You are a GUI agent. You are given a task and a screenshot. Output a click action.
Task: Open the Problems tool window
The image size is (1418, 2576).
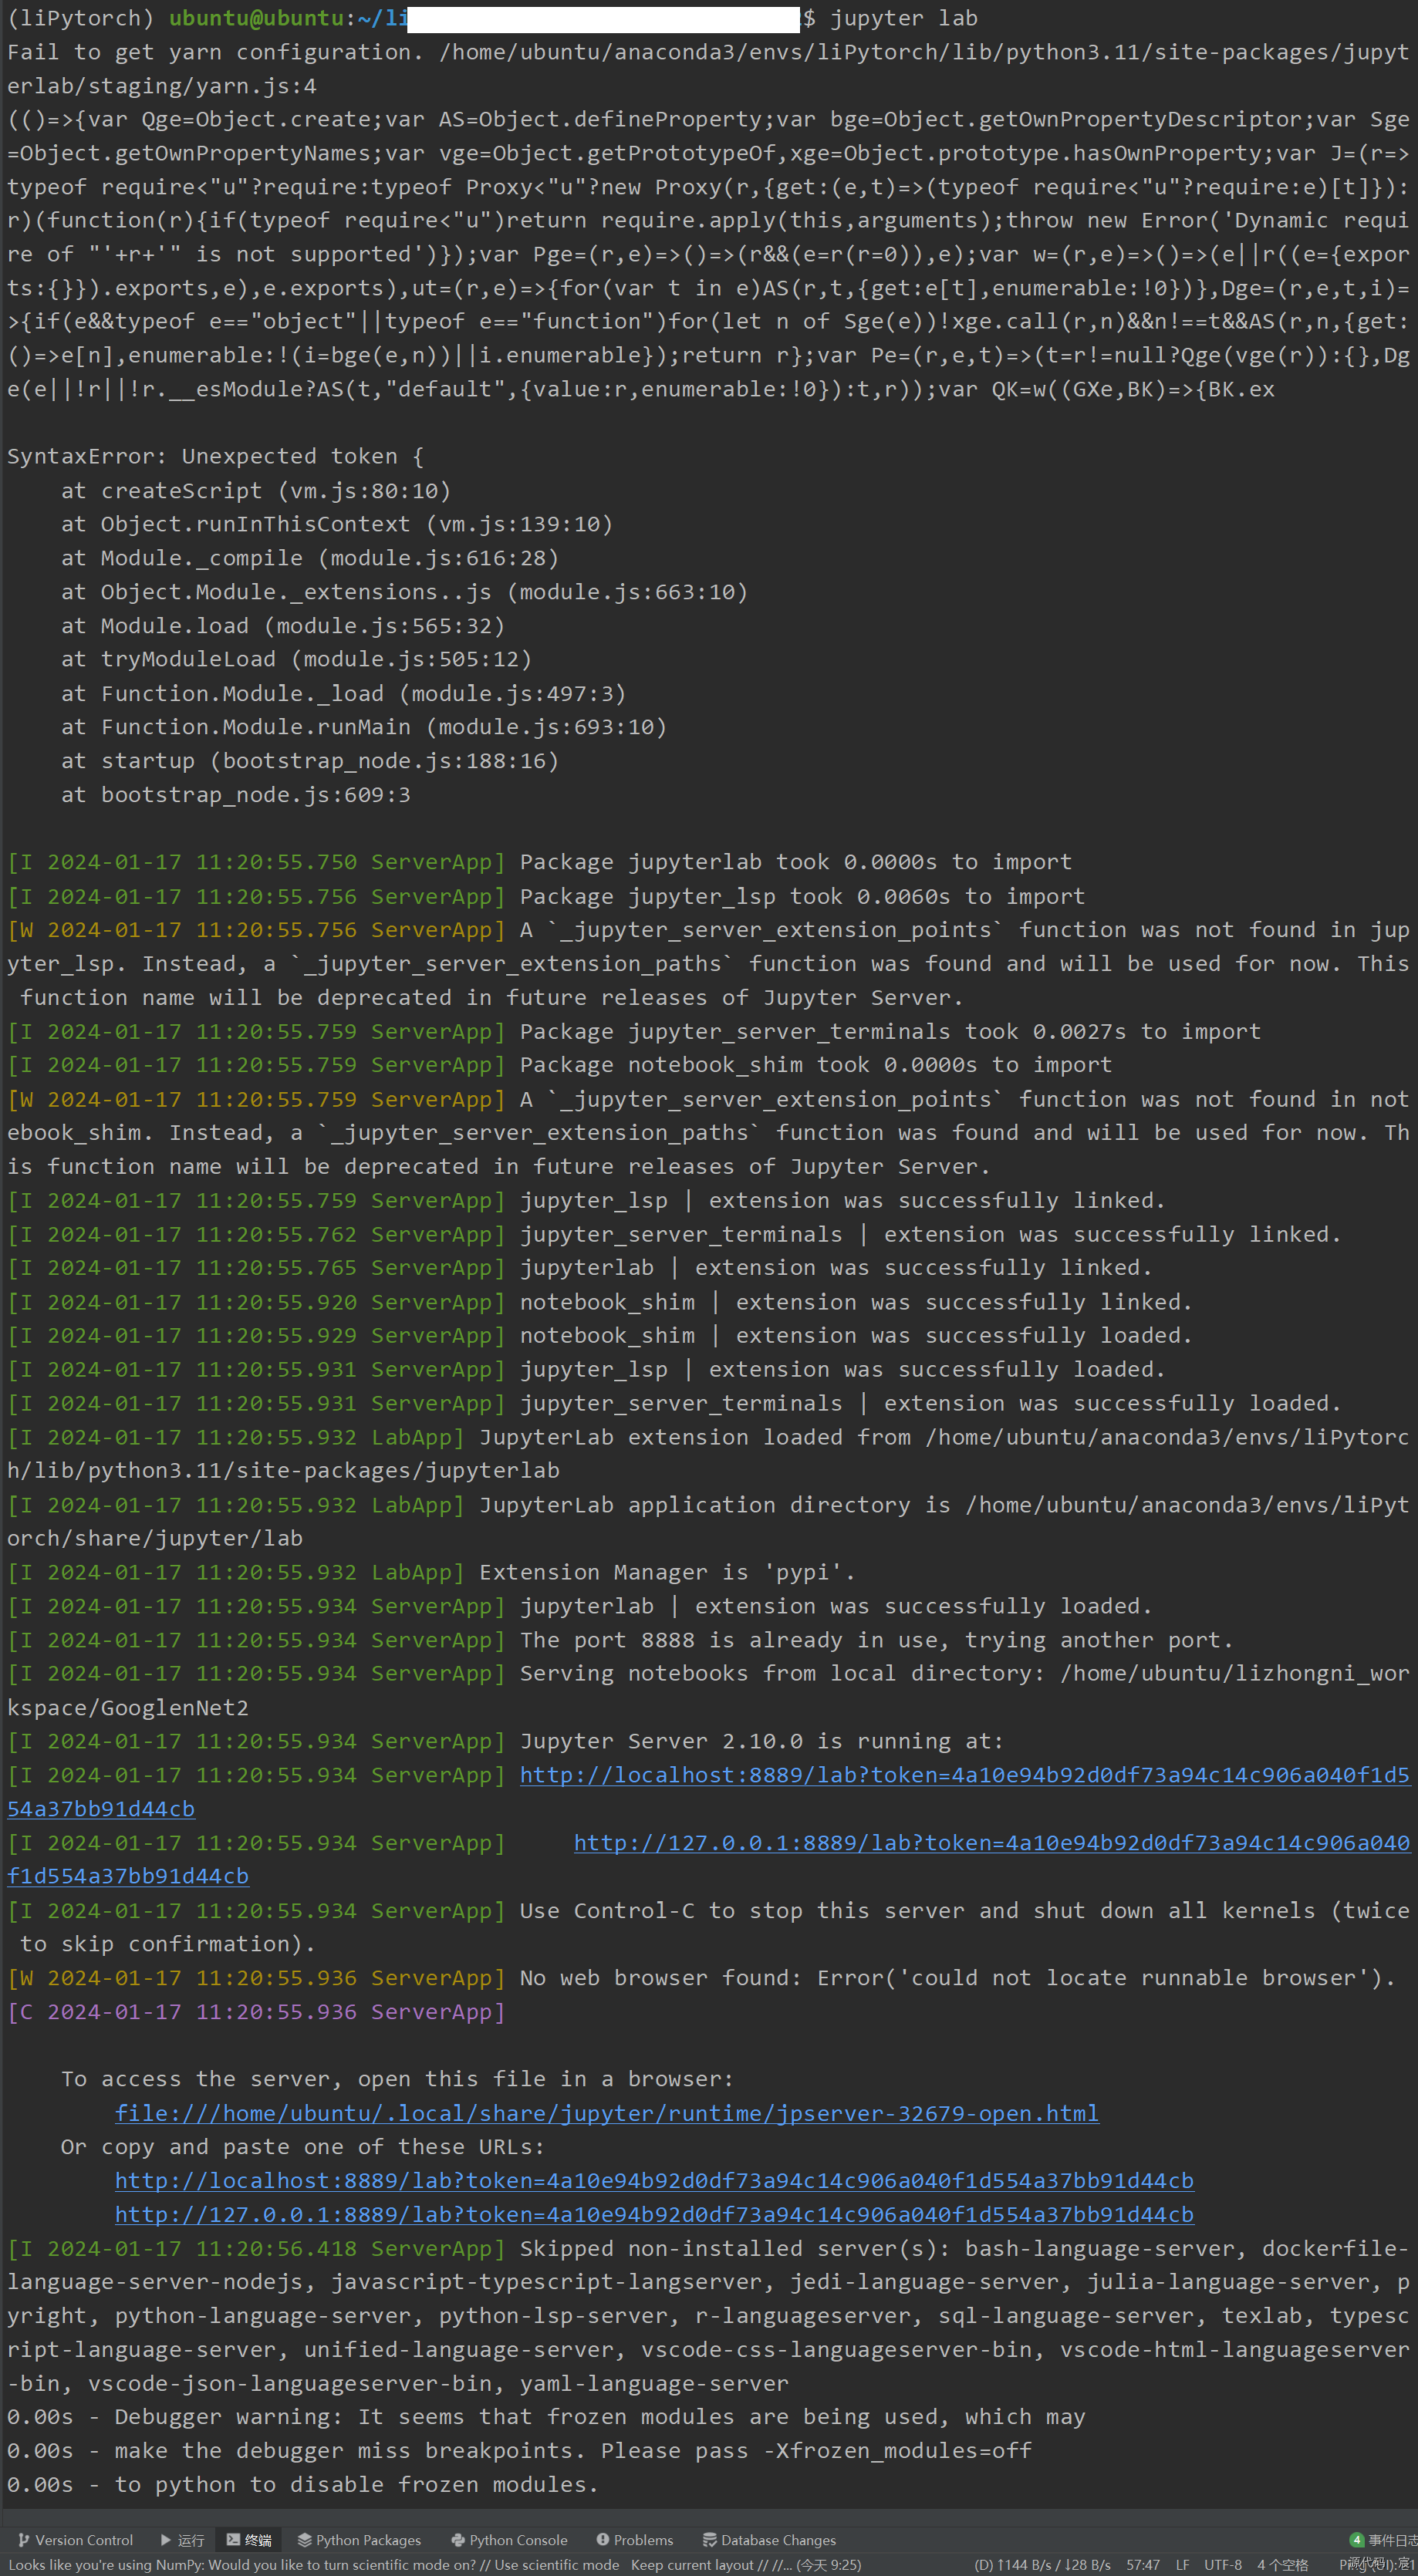click(635, 2540)
